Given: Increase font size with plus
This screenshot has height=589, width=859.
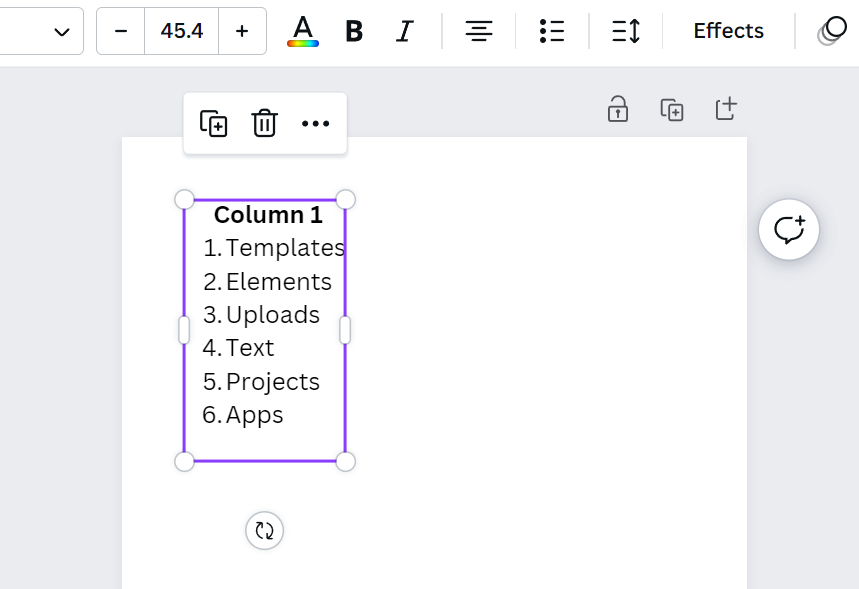Looking at the screenshot, I should coord(242,31).
